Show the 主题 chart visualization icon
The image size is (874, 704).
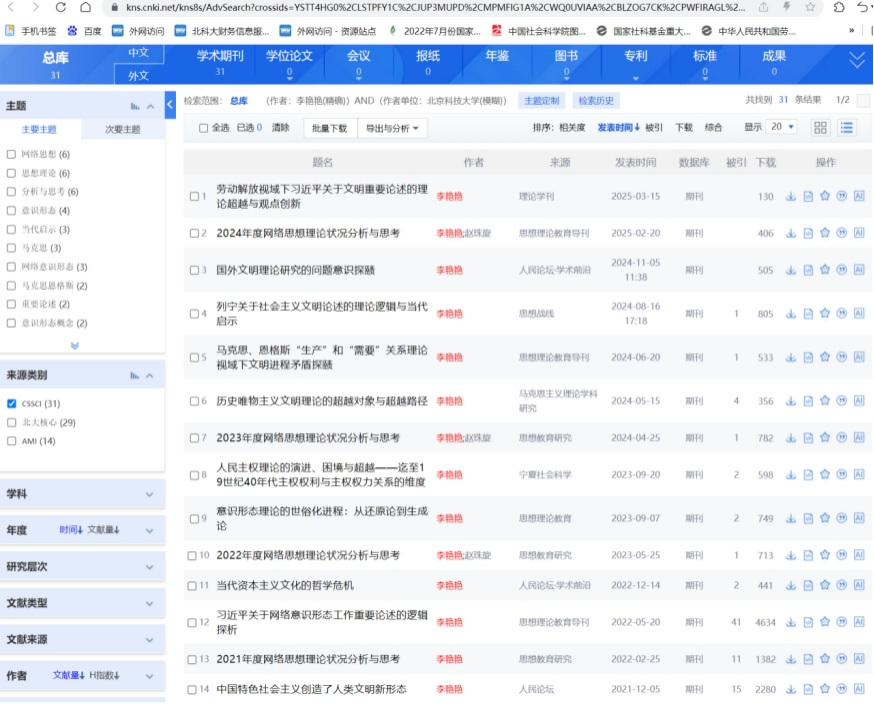tap(134, 106)
